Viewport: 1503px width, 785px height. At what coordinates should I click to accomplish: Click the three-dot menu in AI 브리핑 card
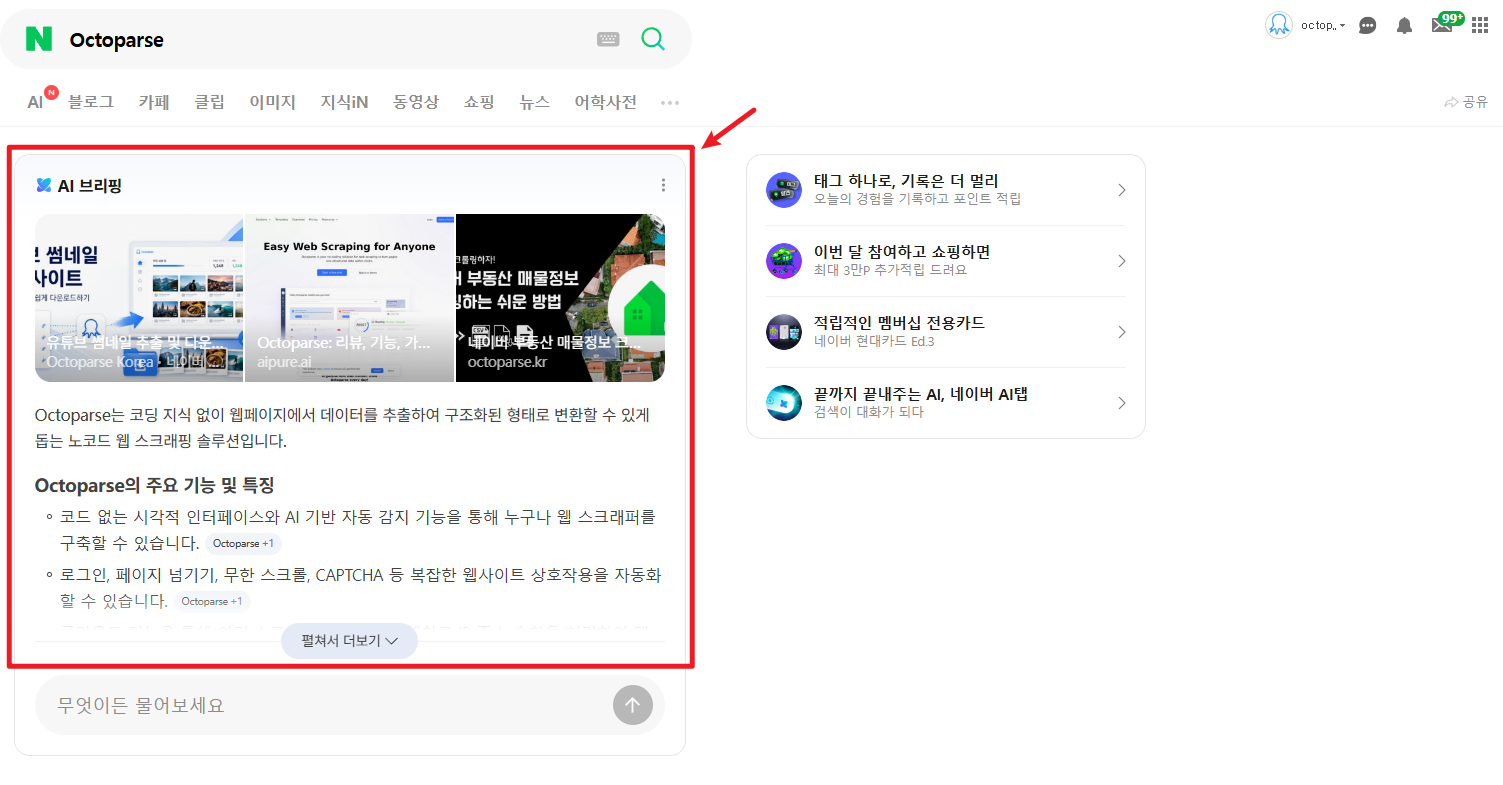(x=663, y=185)
